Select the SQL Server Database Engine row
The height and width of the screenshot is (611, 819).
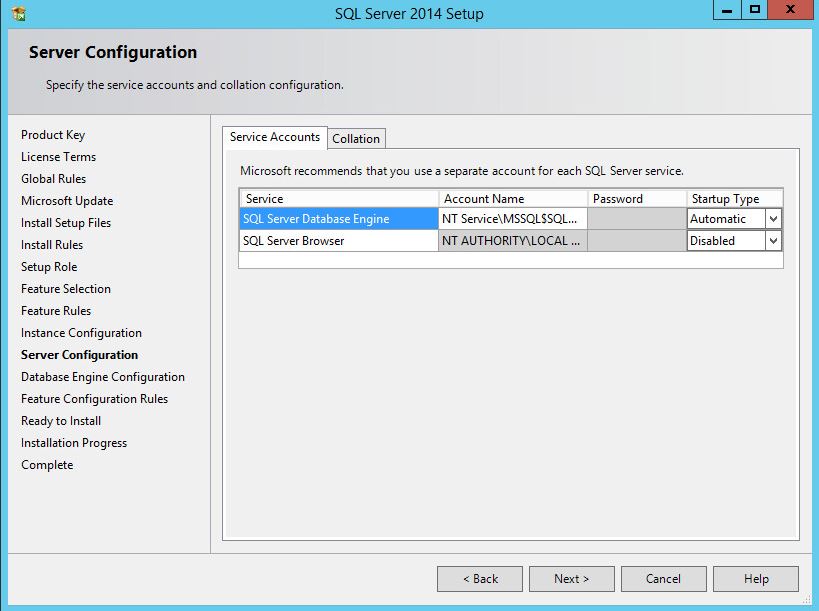tap(339, 219)
